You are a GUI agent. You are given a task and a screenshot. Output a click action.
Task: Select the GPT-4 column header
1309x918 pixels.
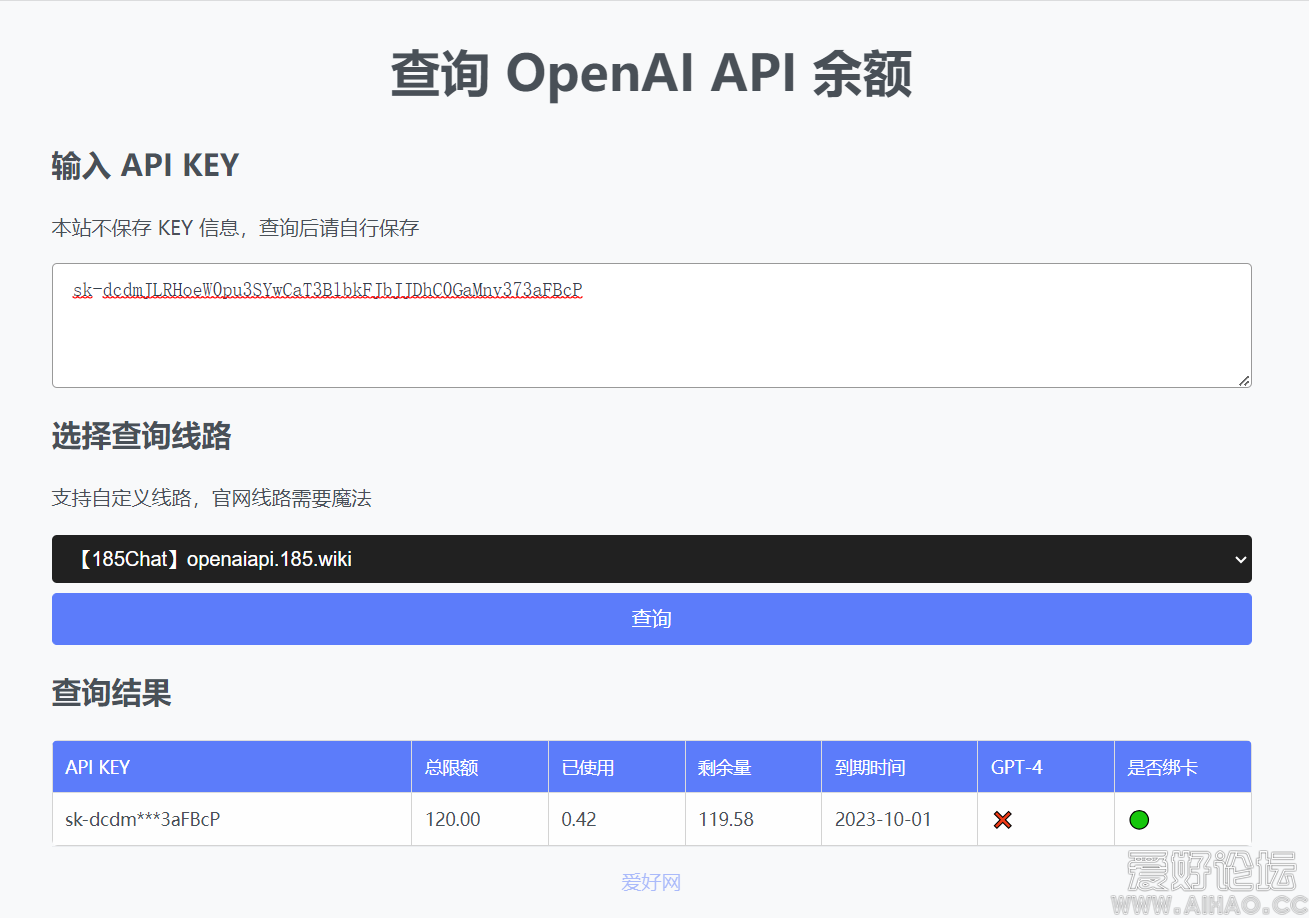(1046, 767)
